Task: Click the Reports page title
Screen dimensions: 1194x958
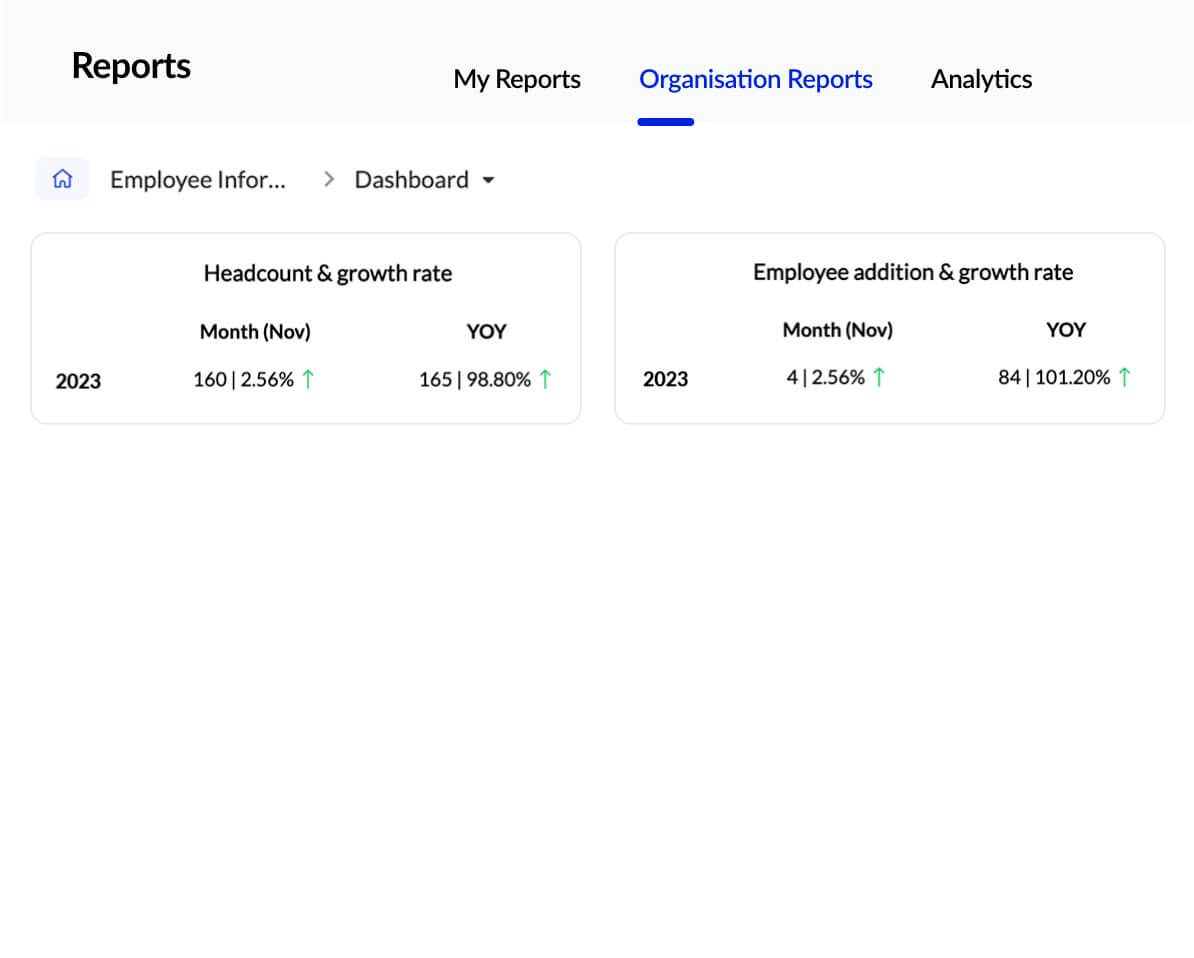Action: point(131,66)
